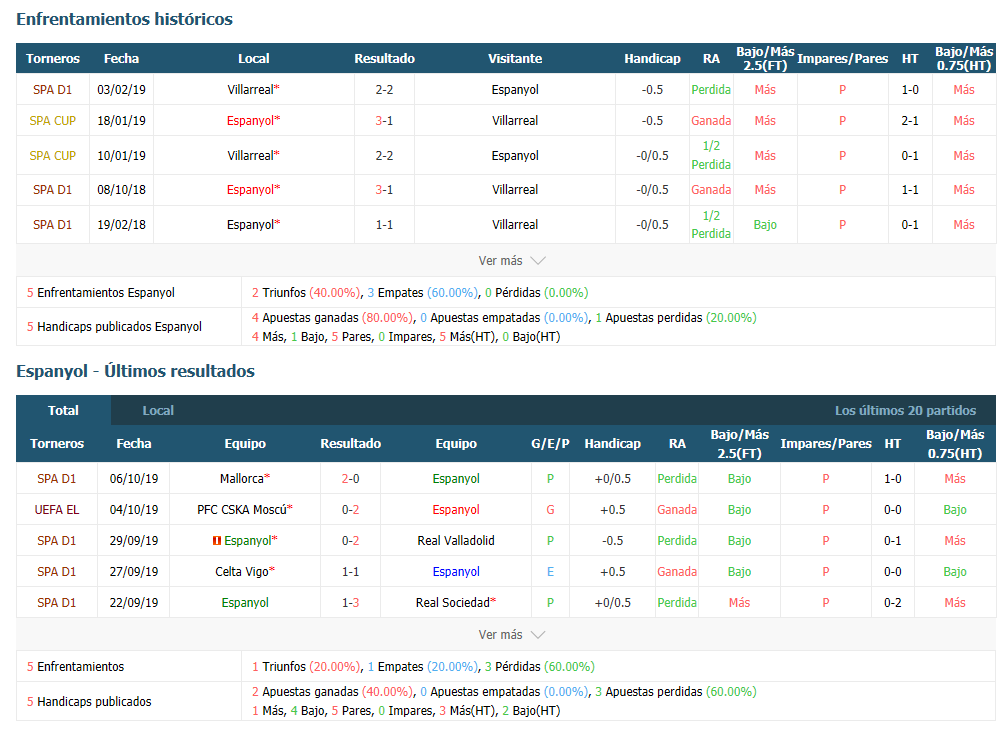
Task: Expand Ver más under Enfrentamientos históricos table
Action: [x=512, y=261]
